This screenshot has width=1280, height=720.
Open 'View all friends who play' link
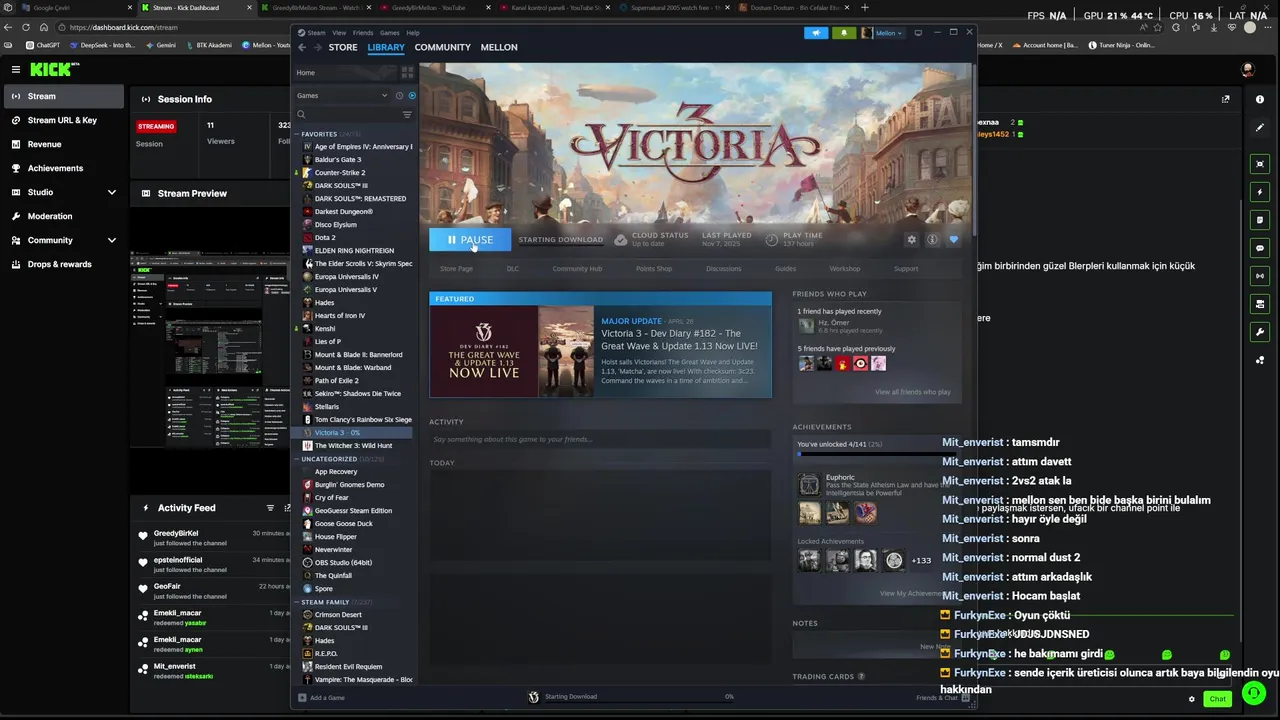pos(912,392)
